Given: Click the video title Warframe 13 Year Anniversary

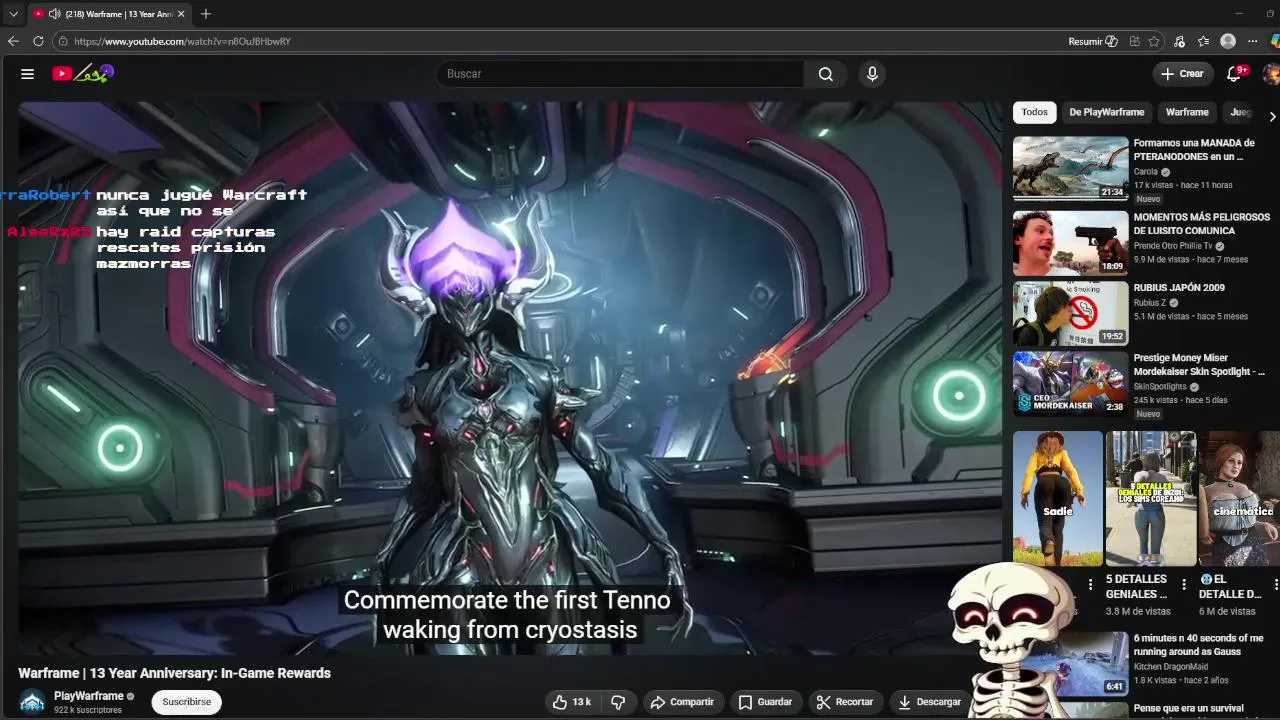Looking at the screenshot, I should (x=174, y=673).
